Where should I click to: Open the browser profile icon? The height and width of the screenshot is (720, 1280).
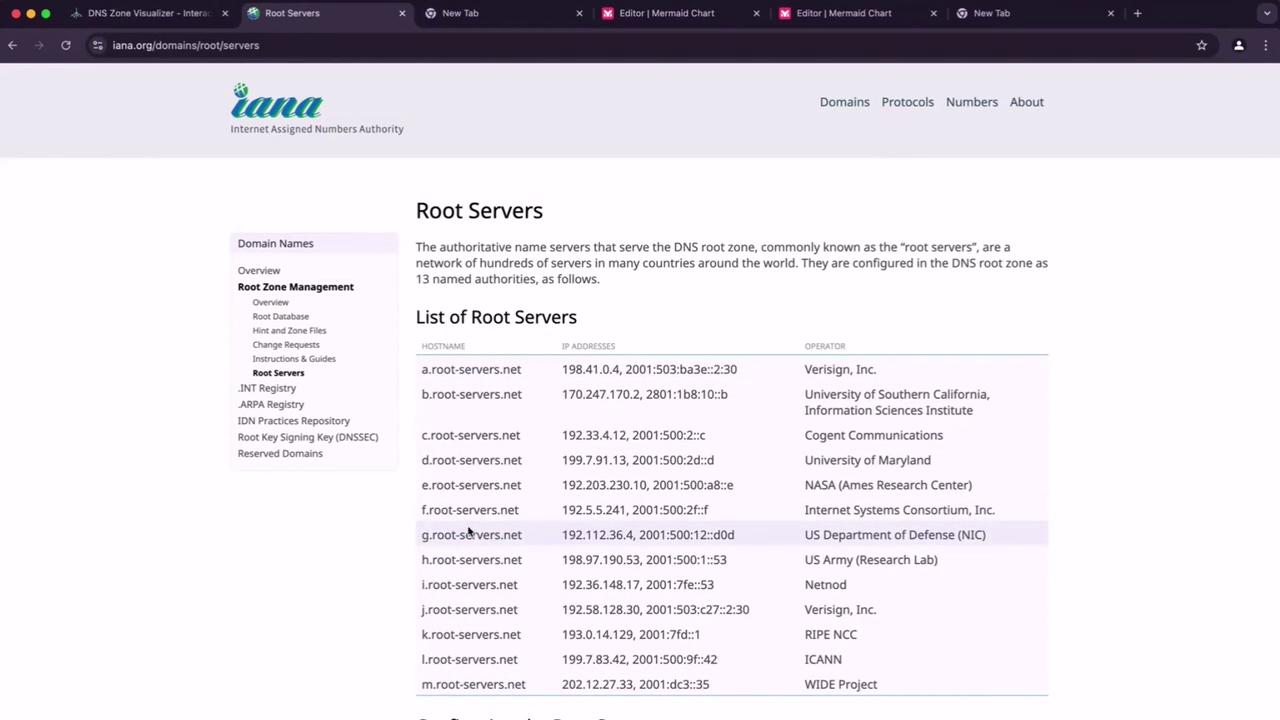pyautogui.click(x=1239, y=45)
